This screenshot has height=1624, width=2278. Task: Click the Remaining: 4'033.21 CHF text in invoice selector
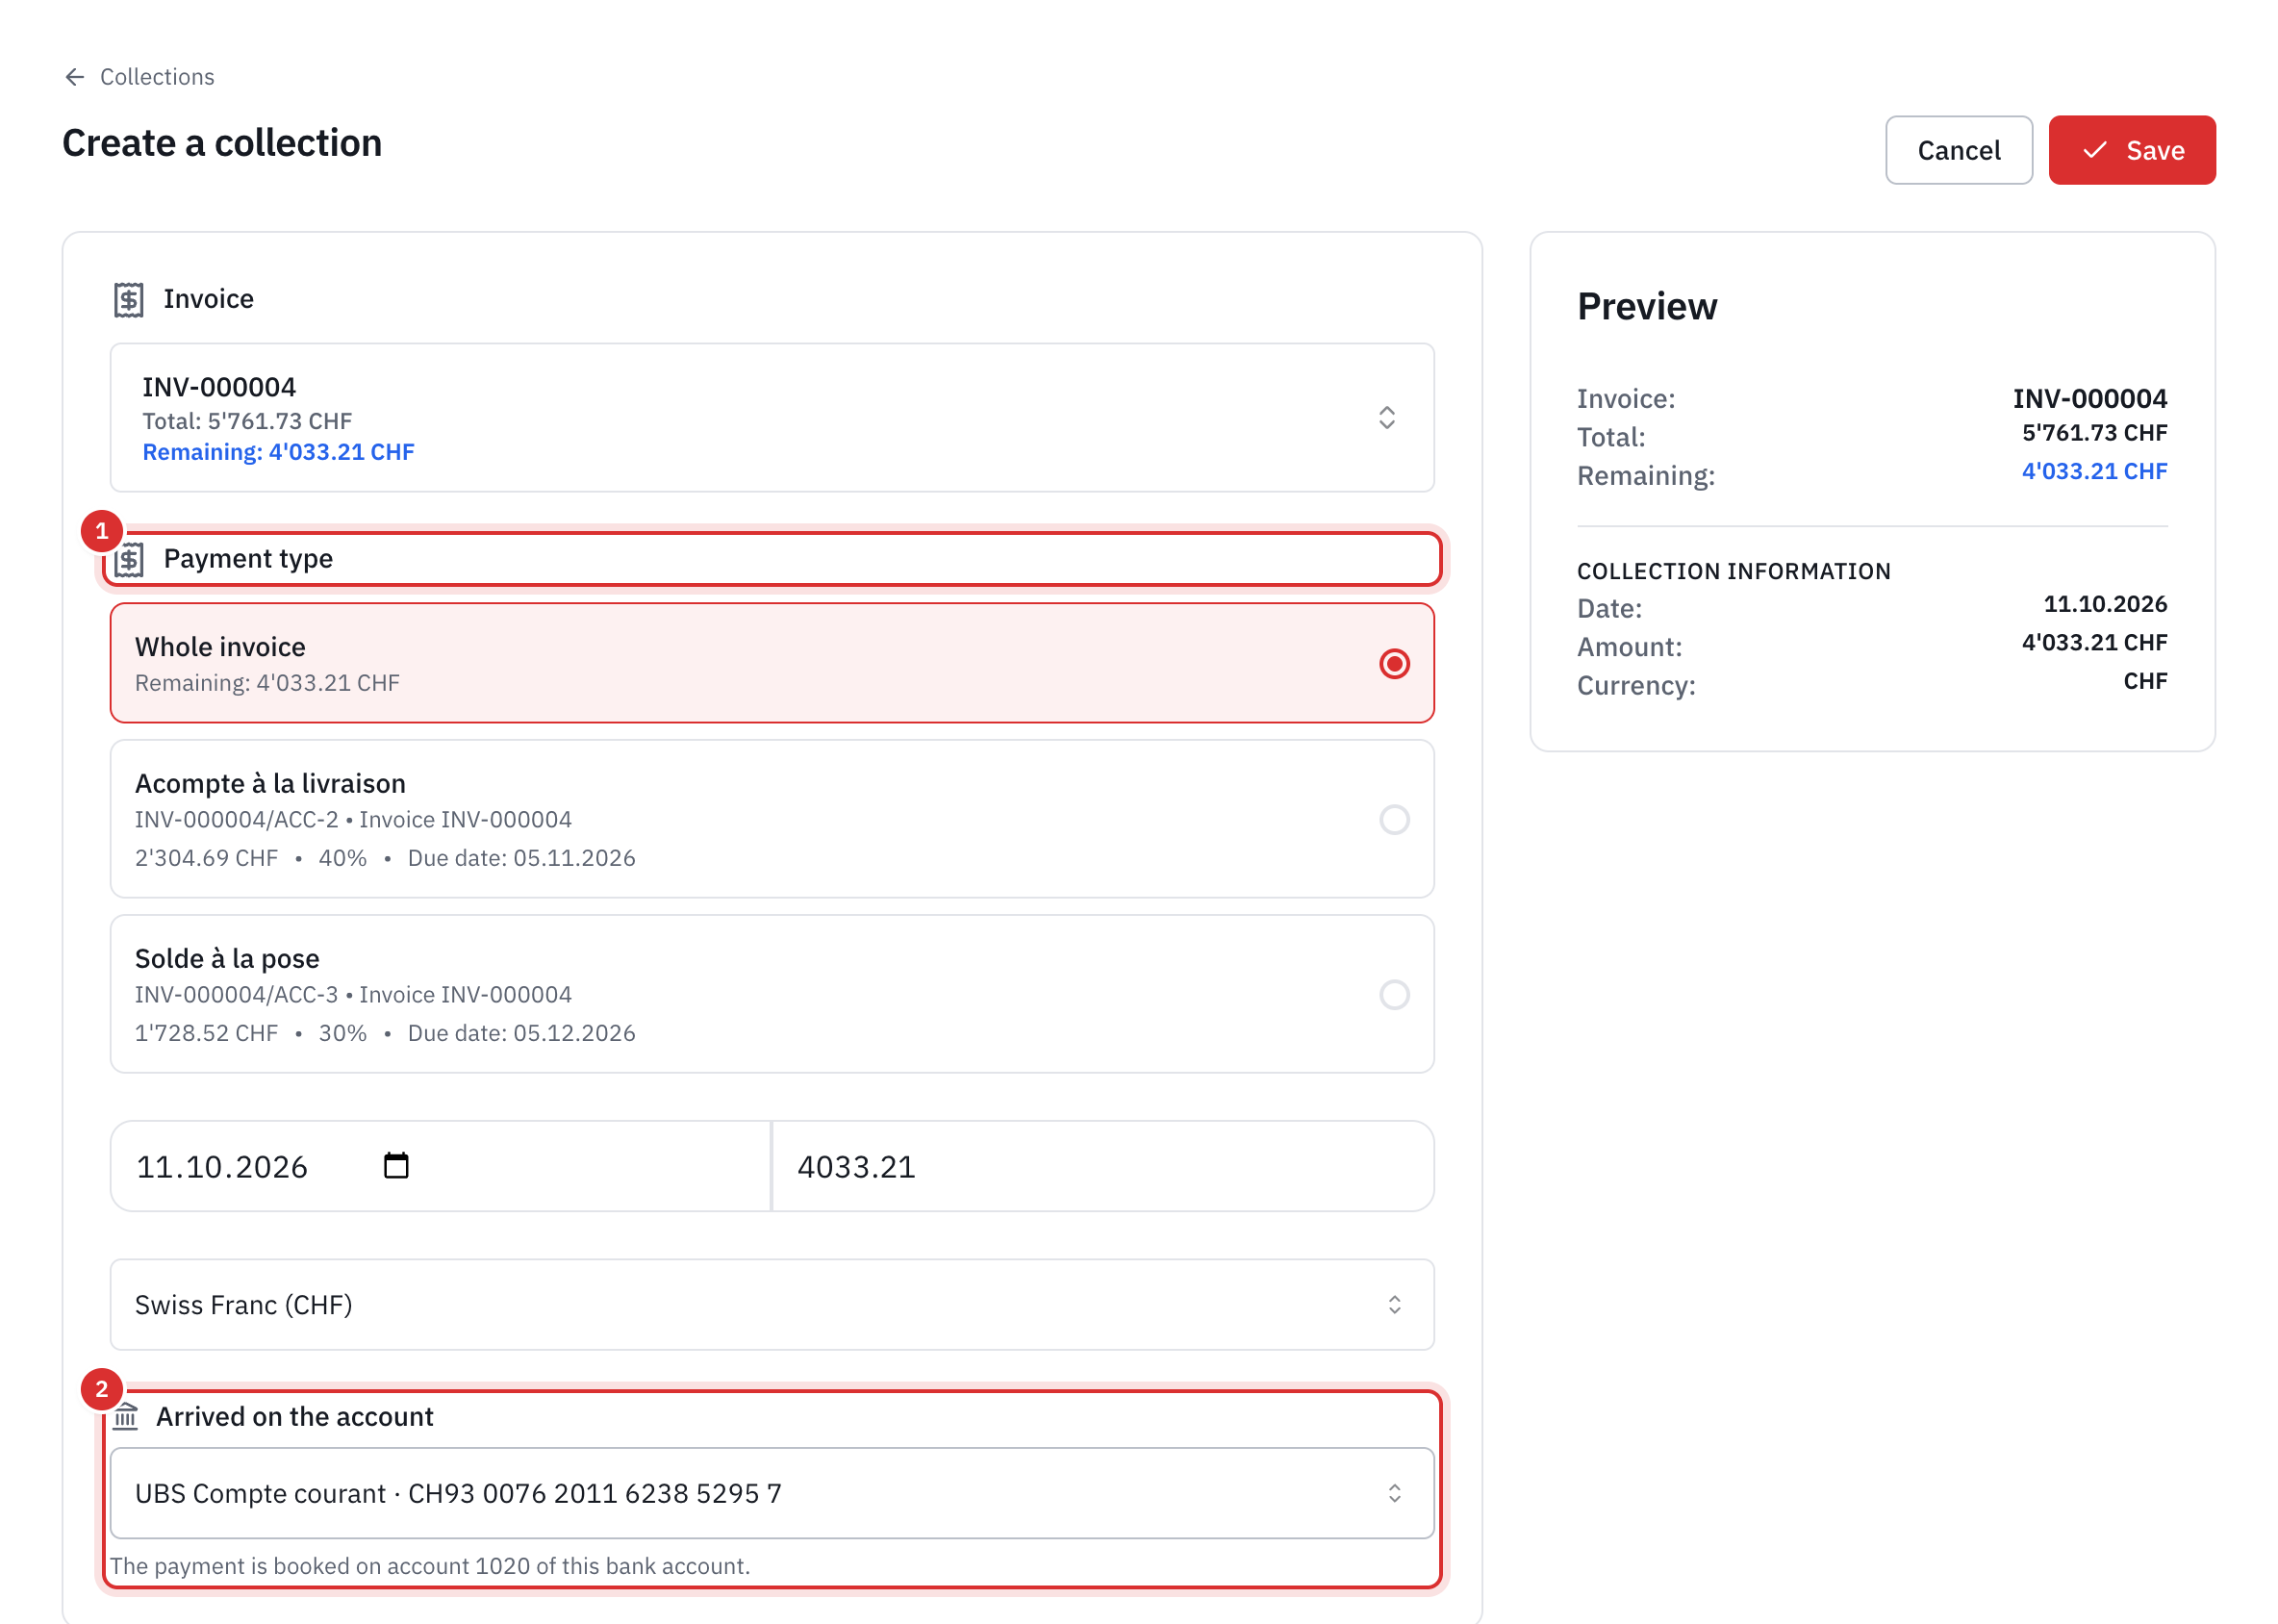[278, 452]
